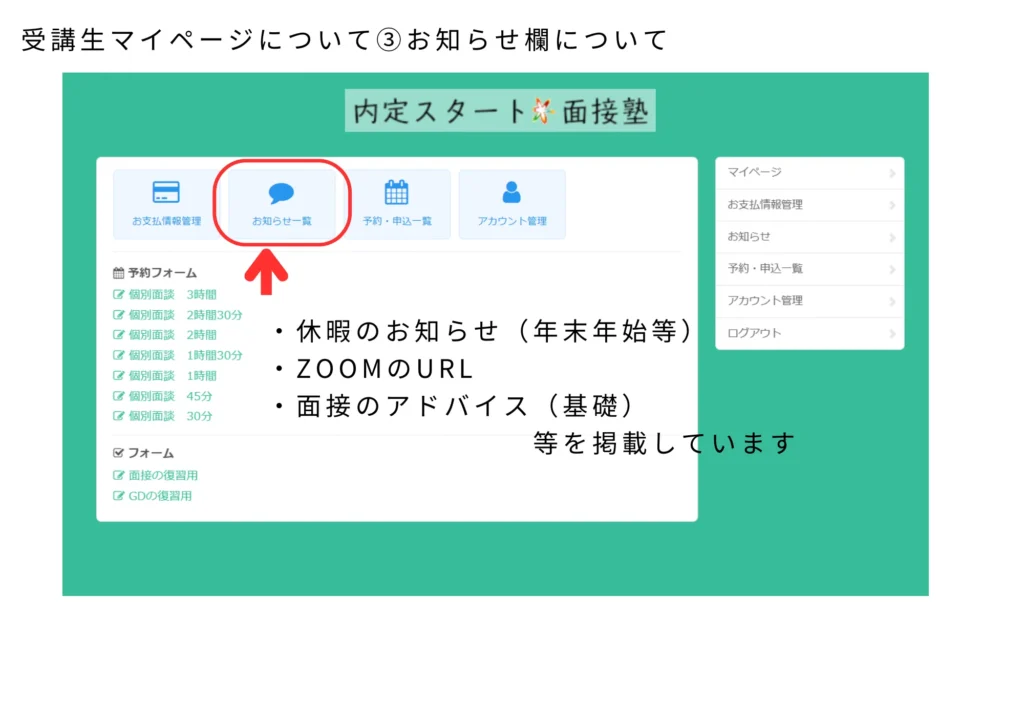Choose 予約・申込一覧 in the right sidebar menu

click(x=765, y=269)
